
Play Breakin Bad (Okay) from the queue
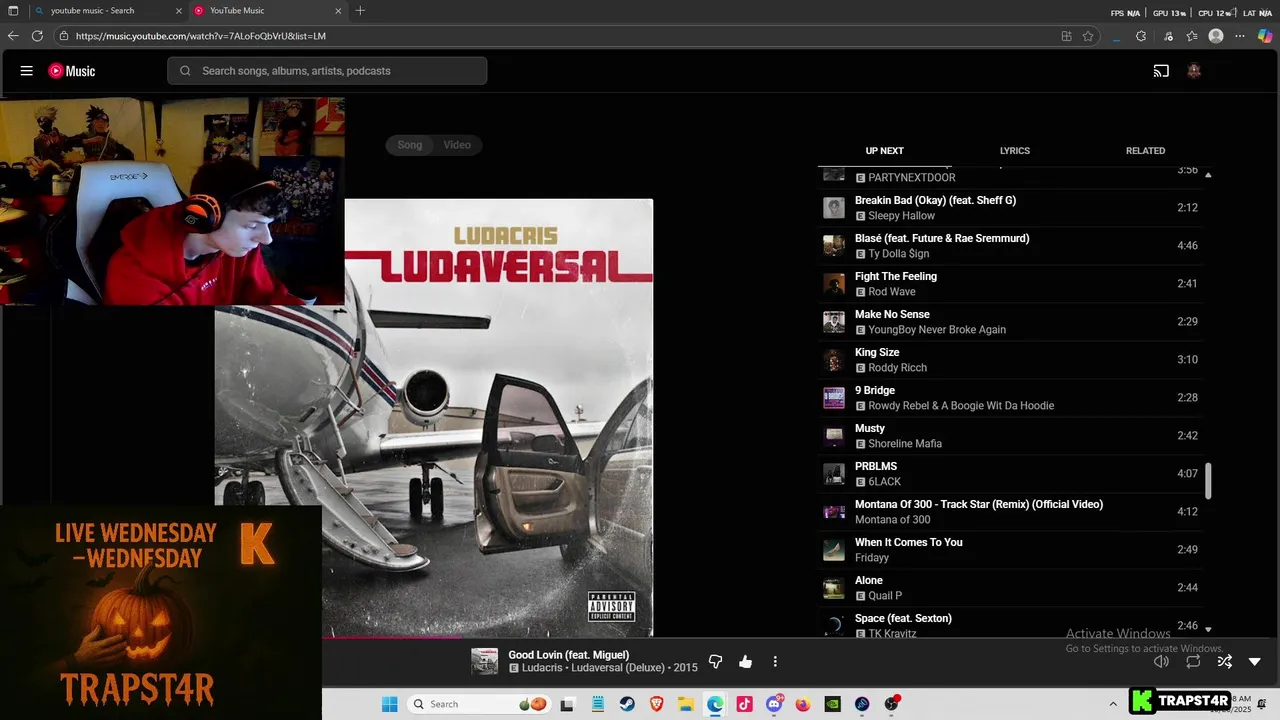[x=1010, y=208]
